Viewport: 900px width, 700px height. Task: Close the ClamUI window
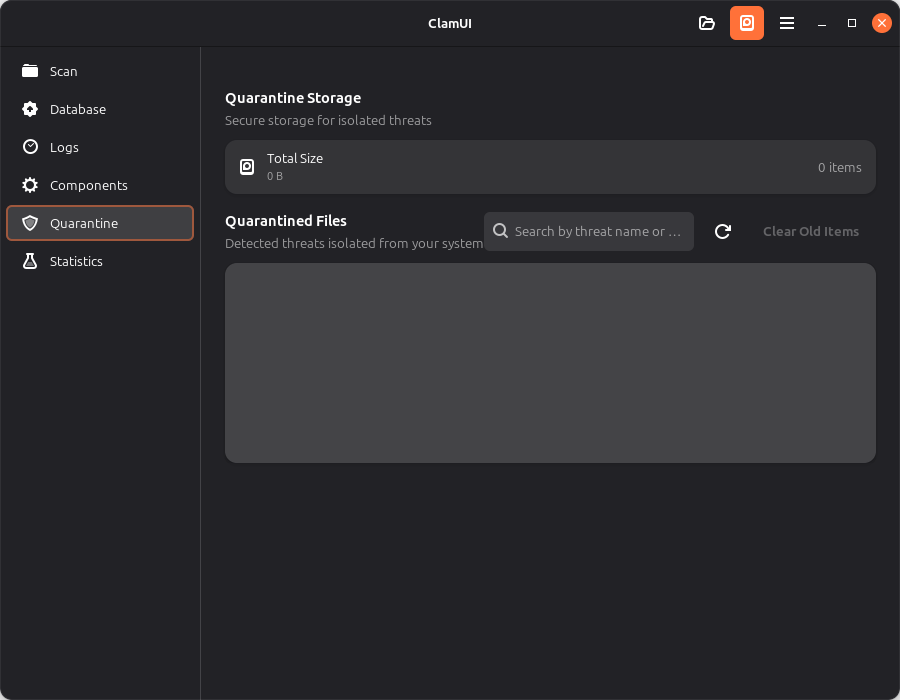(881, 23)
